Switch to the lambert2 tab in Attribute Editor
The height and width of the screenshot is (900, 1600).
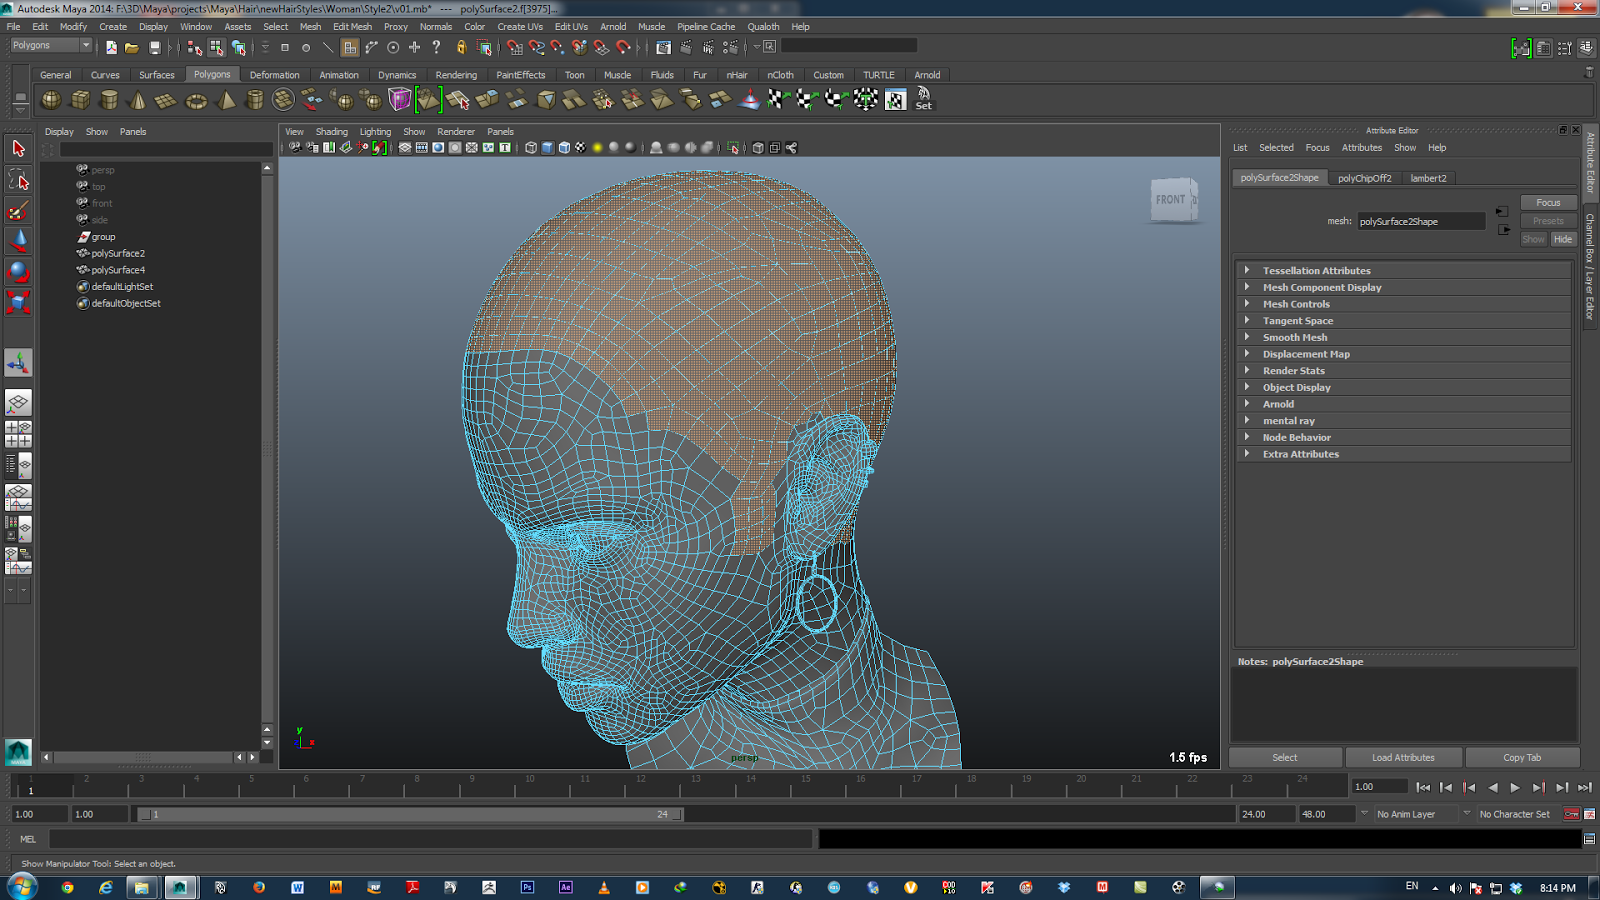click(x=1428, y=177)
